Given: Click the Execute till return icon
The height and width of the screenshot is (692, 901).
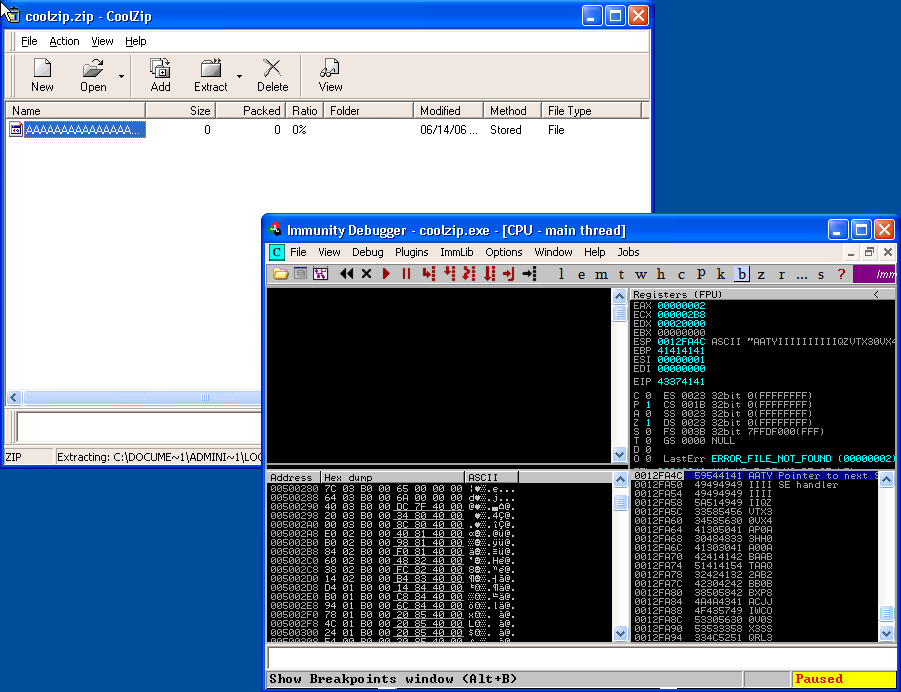Looking at the screenshot, I should (x=509, y=274).
